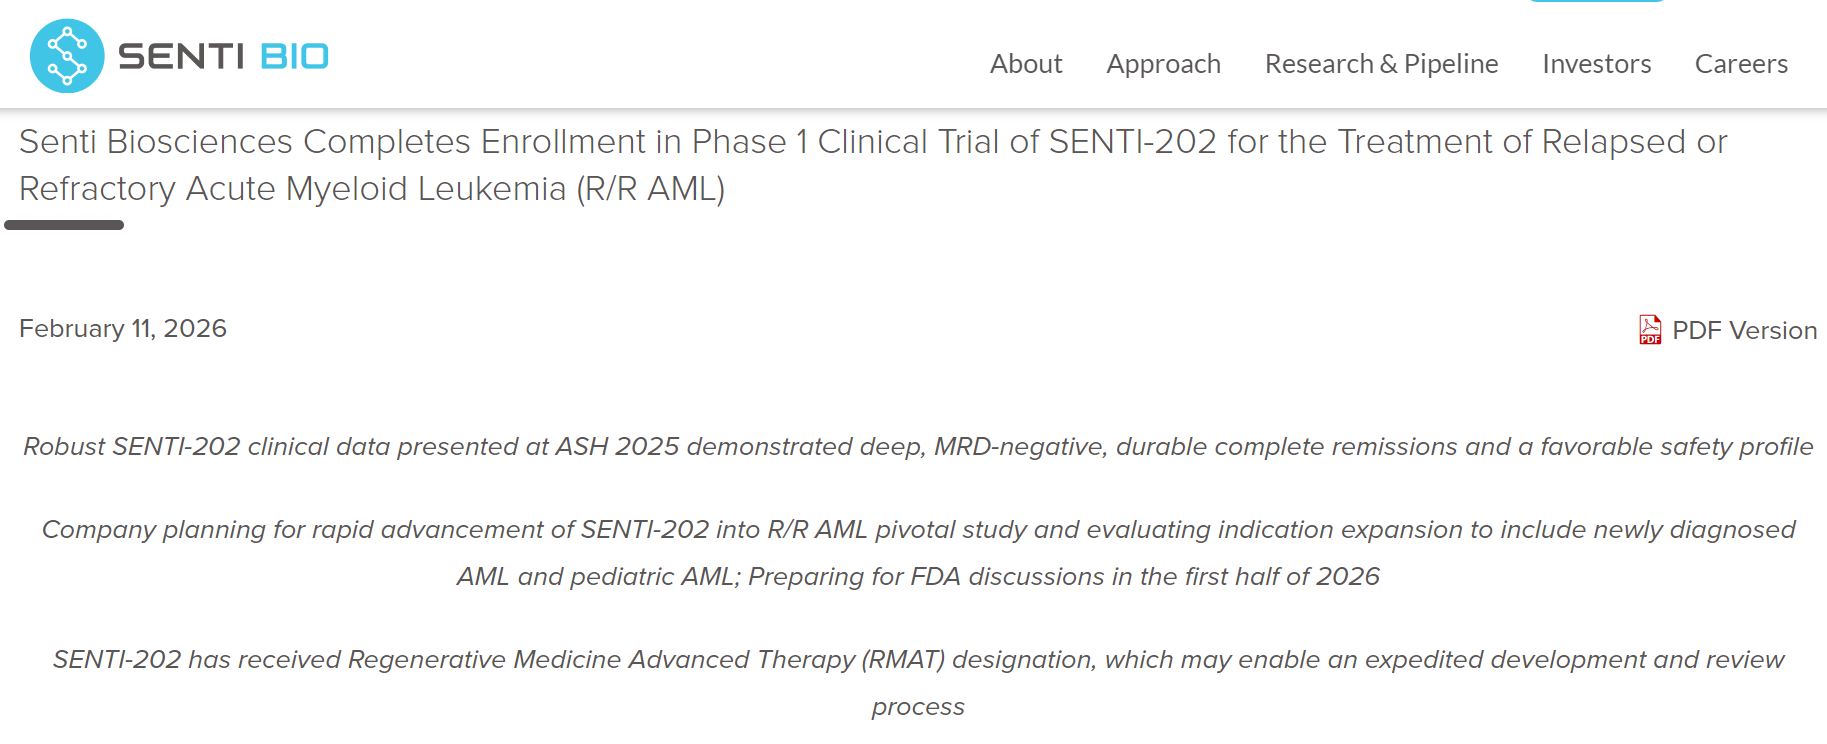Click the RMAT designation subheading line

point(918,660)
